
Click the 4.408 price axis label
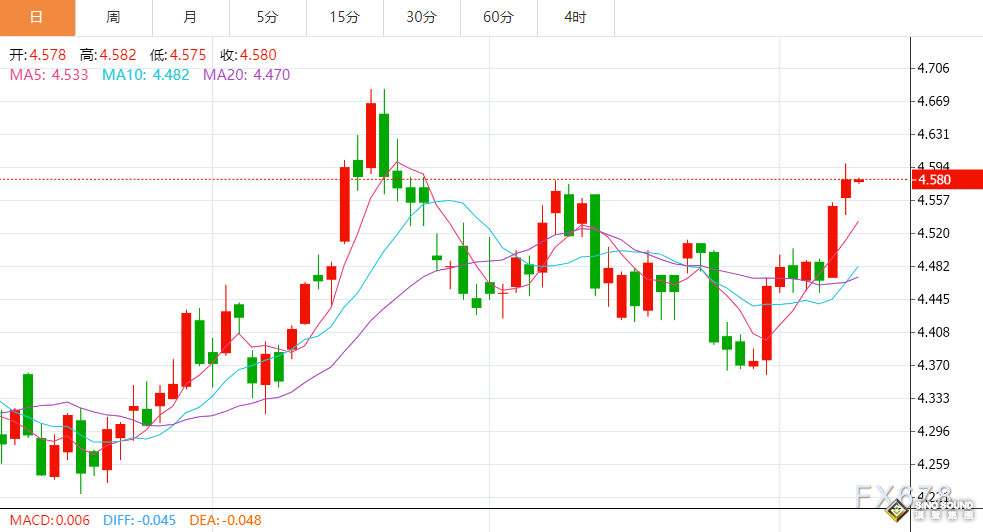point(933,333)
